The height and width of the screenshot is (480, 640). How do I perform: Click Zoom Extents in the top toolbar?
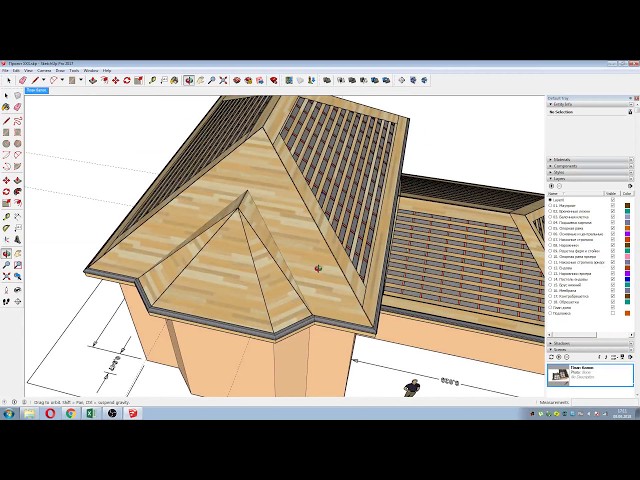click(223, 80)
